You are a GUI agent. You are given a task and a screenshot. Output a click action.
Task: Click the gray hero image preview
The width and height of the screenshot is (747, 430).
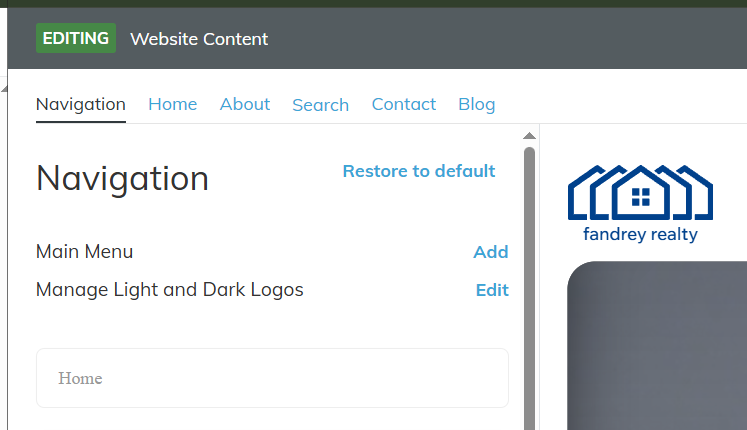click(x=657, y=346)
